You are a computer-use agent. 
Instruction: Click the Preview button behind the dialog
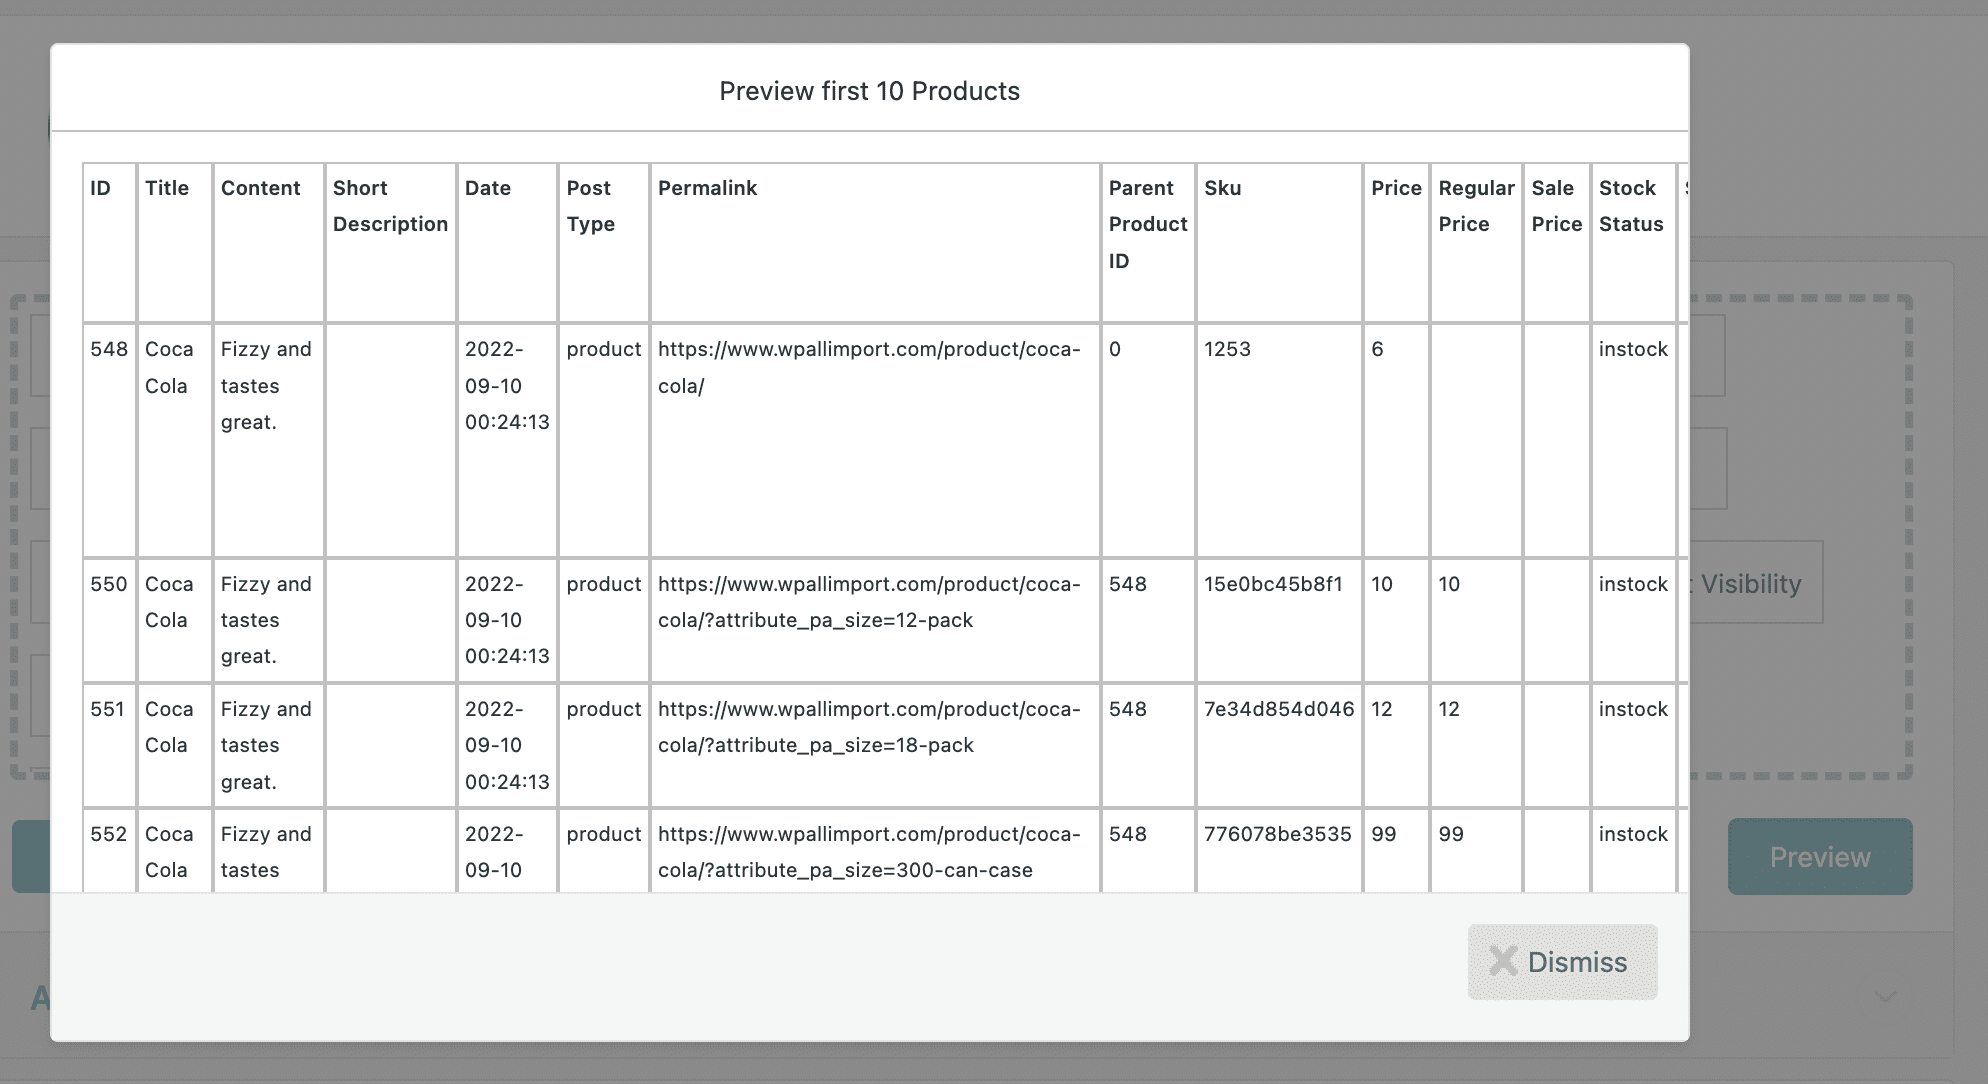click(1819, 857)
